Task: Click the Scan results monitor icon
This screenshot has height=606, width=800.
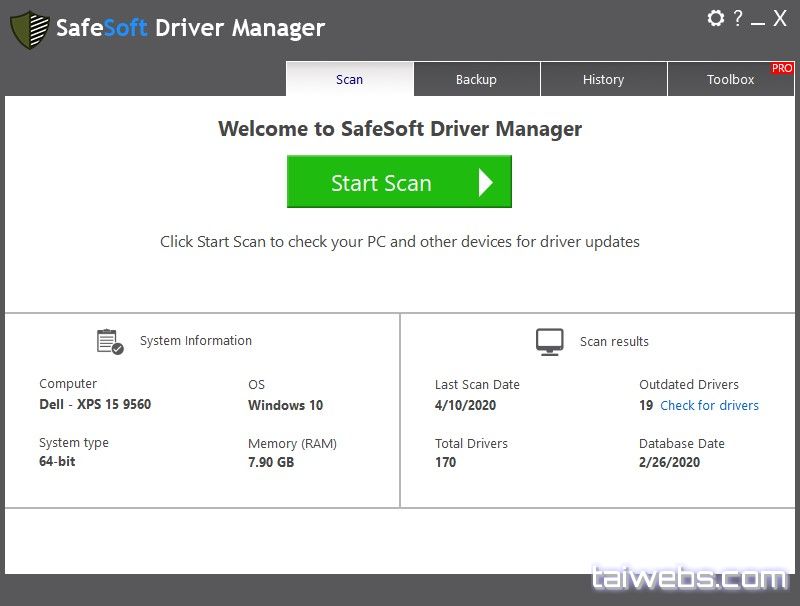Action: 549,341
